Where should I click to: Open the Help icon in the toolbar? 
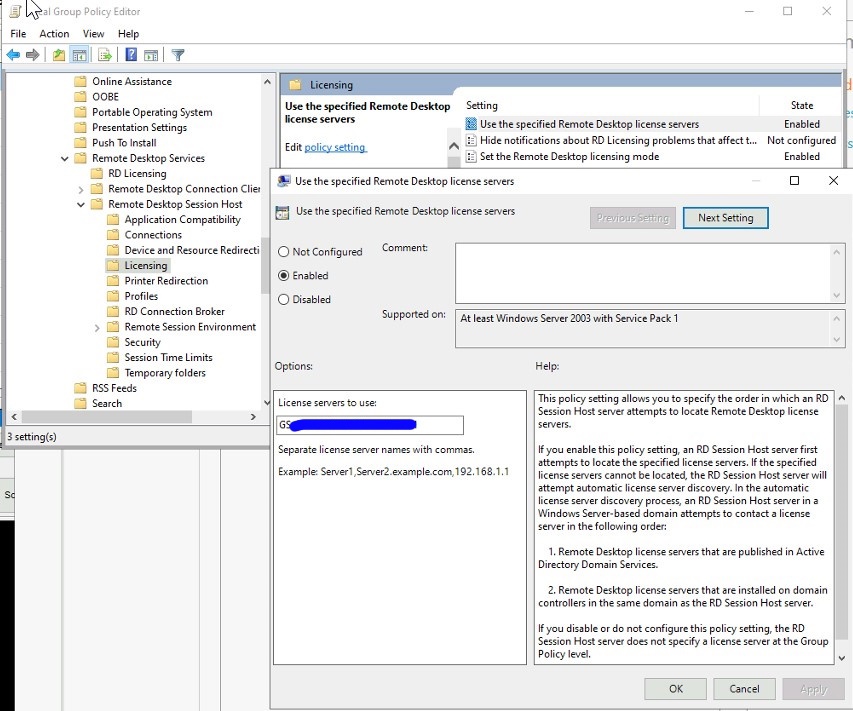(131, 55)
